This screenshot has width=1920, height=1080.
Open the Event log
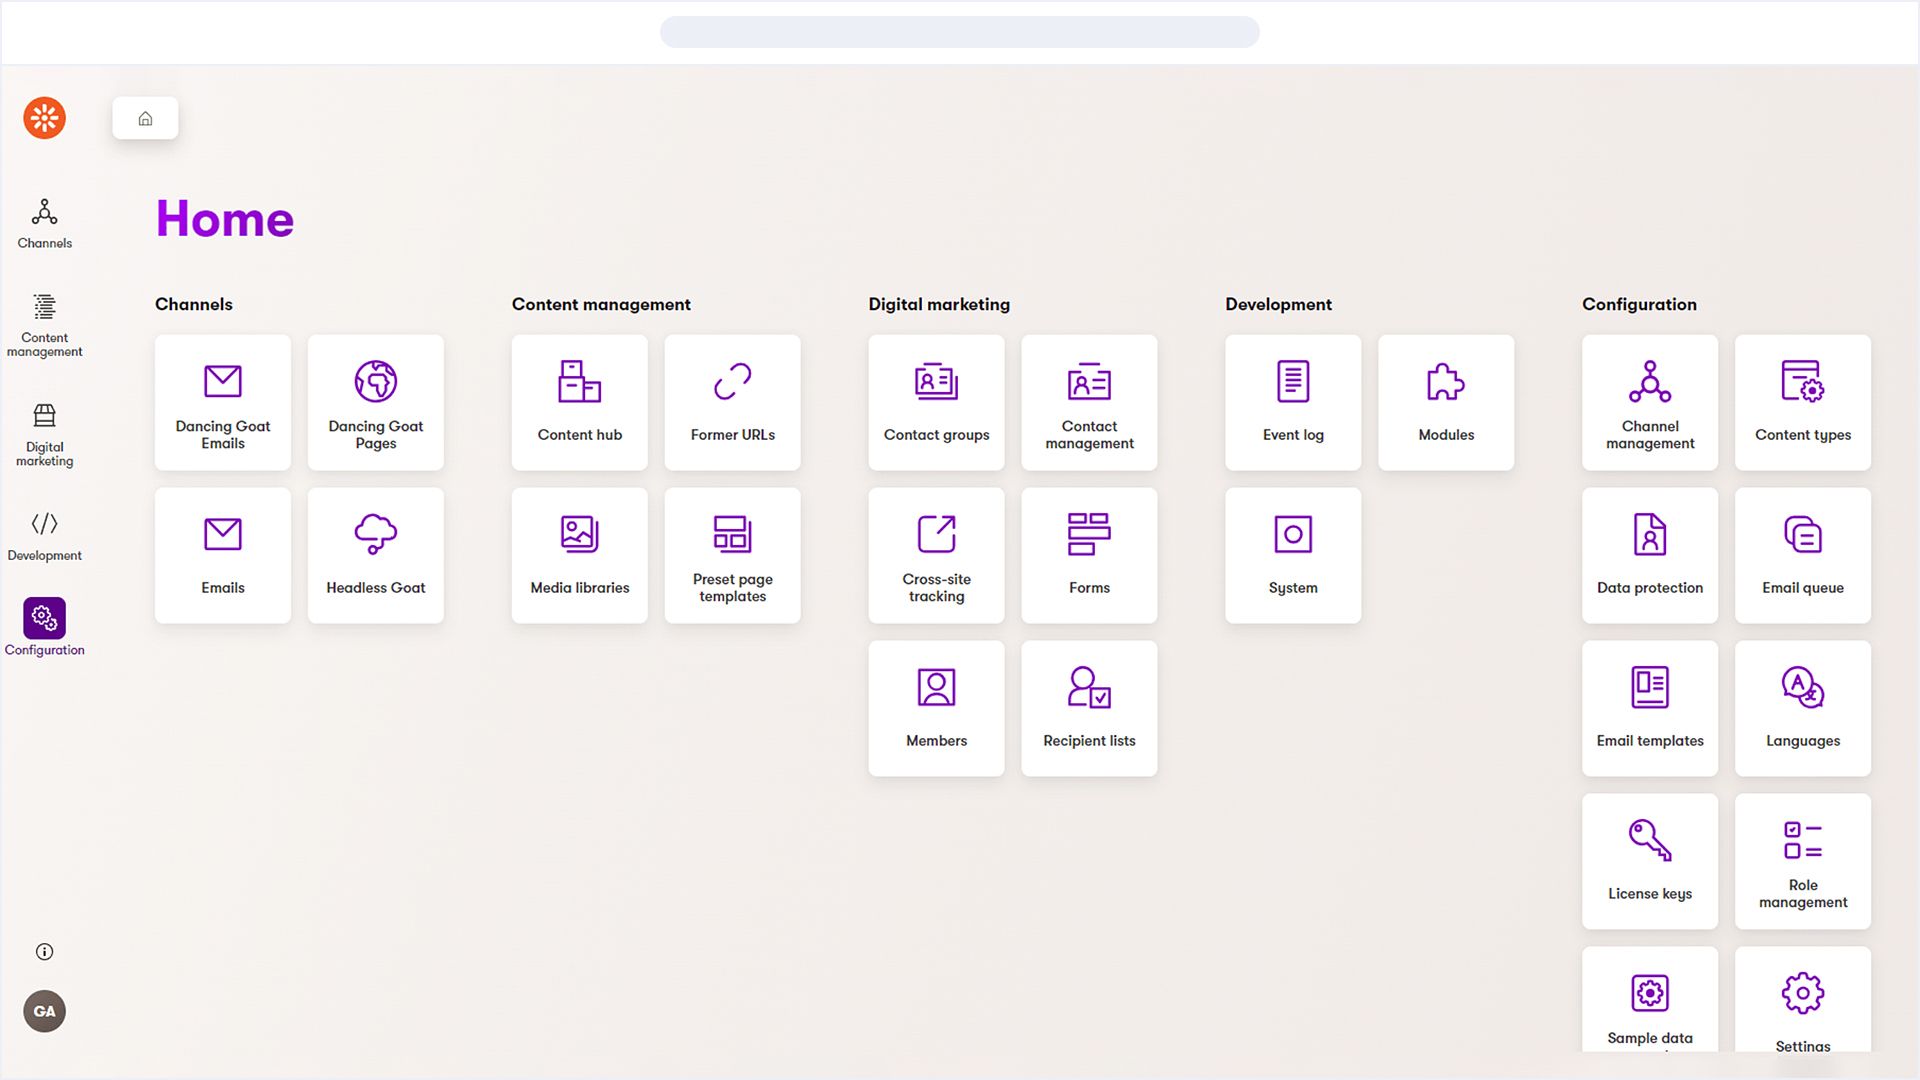tap(1292, 402)
